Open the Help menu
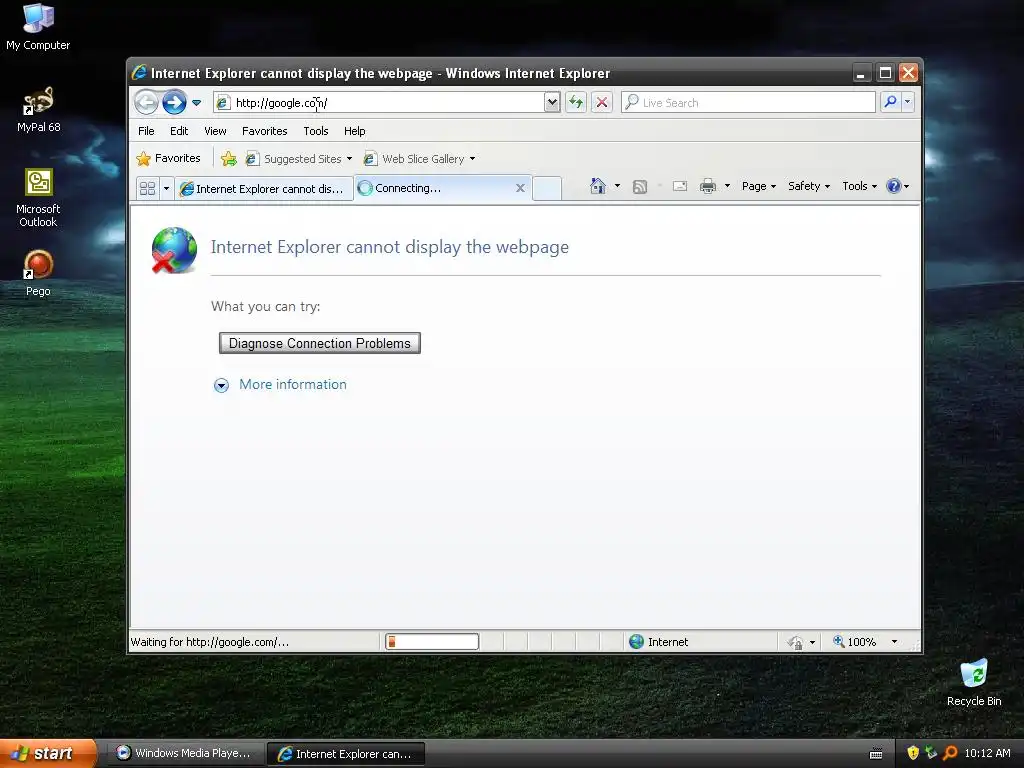Viewport: 1024px width, 768px height. coord(355,131)
